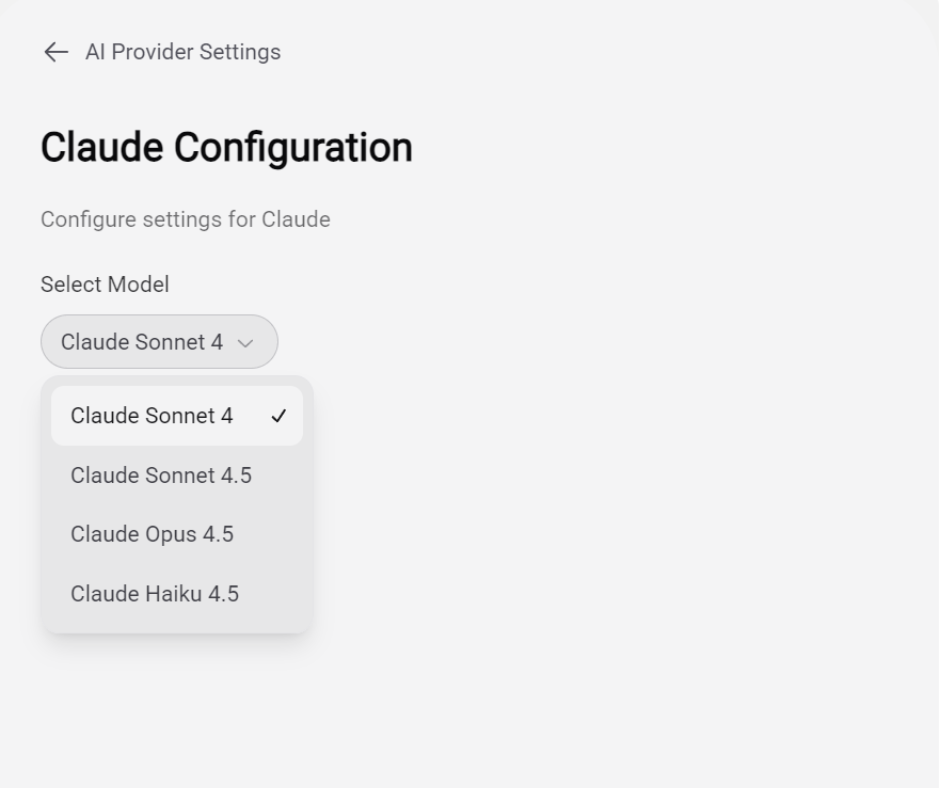
Task: Select the highlighted Claude Sonnet 4 option
Action: 152,416
